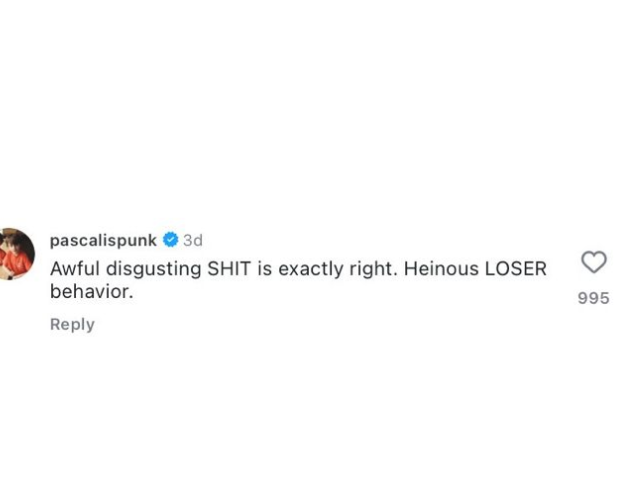View the 995 likes count
Screen dimensions: 640x480
click(x=593, y=298)
